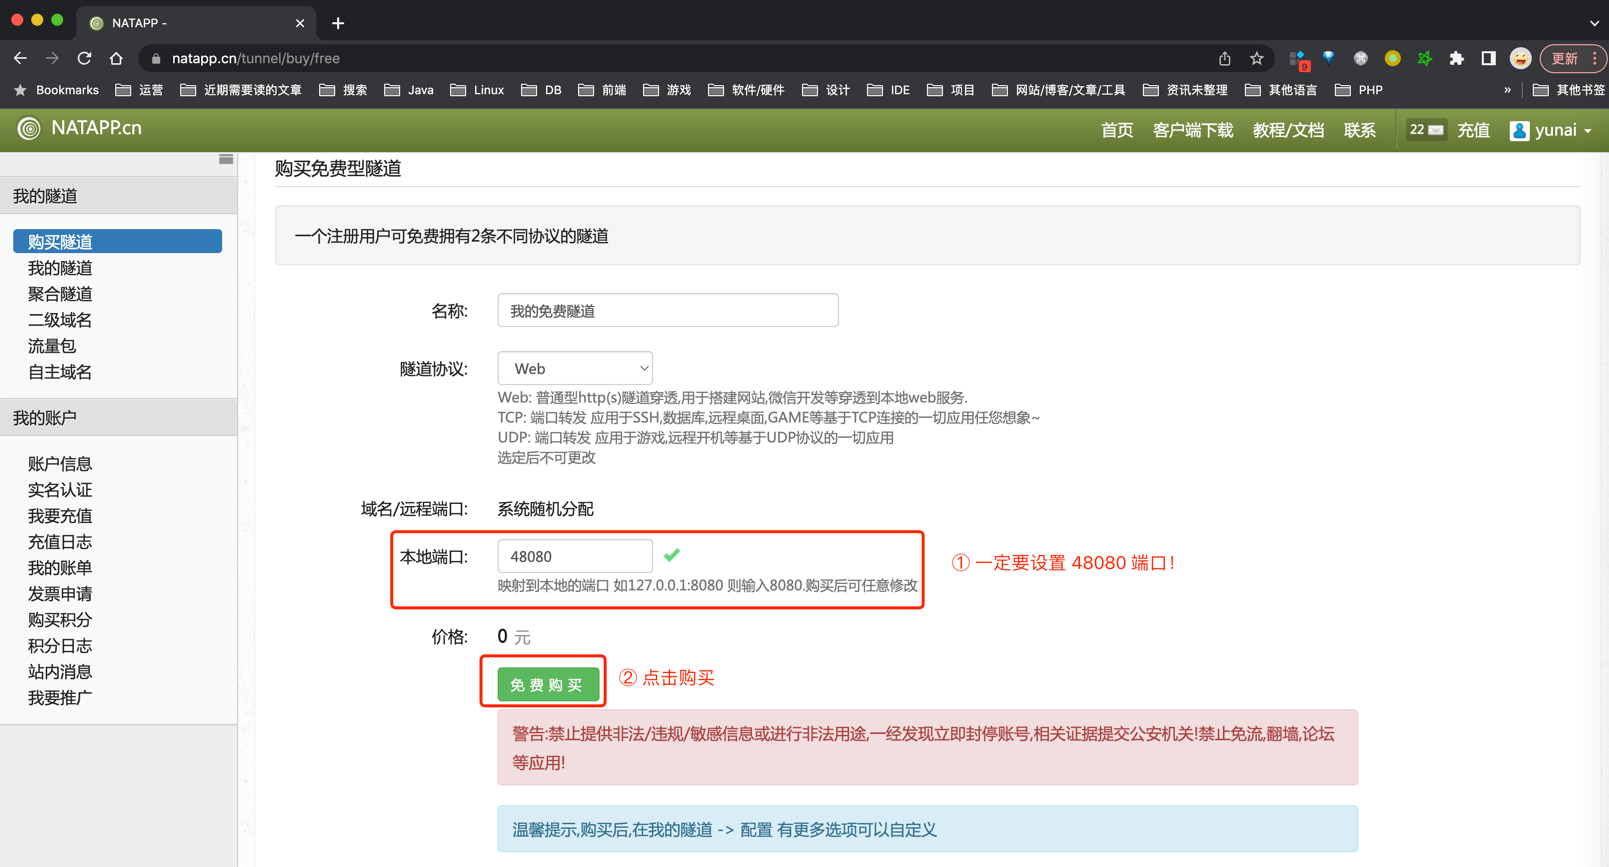Select 我的隧道 in the sidebar
The image size is (1609, 867).
click(x=60, y=268)
